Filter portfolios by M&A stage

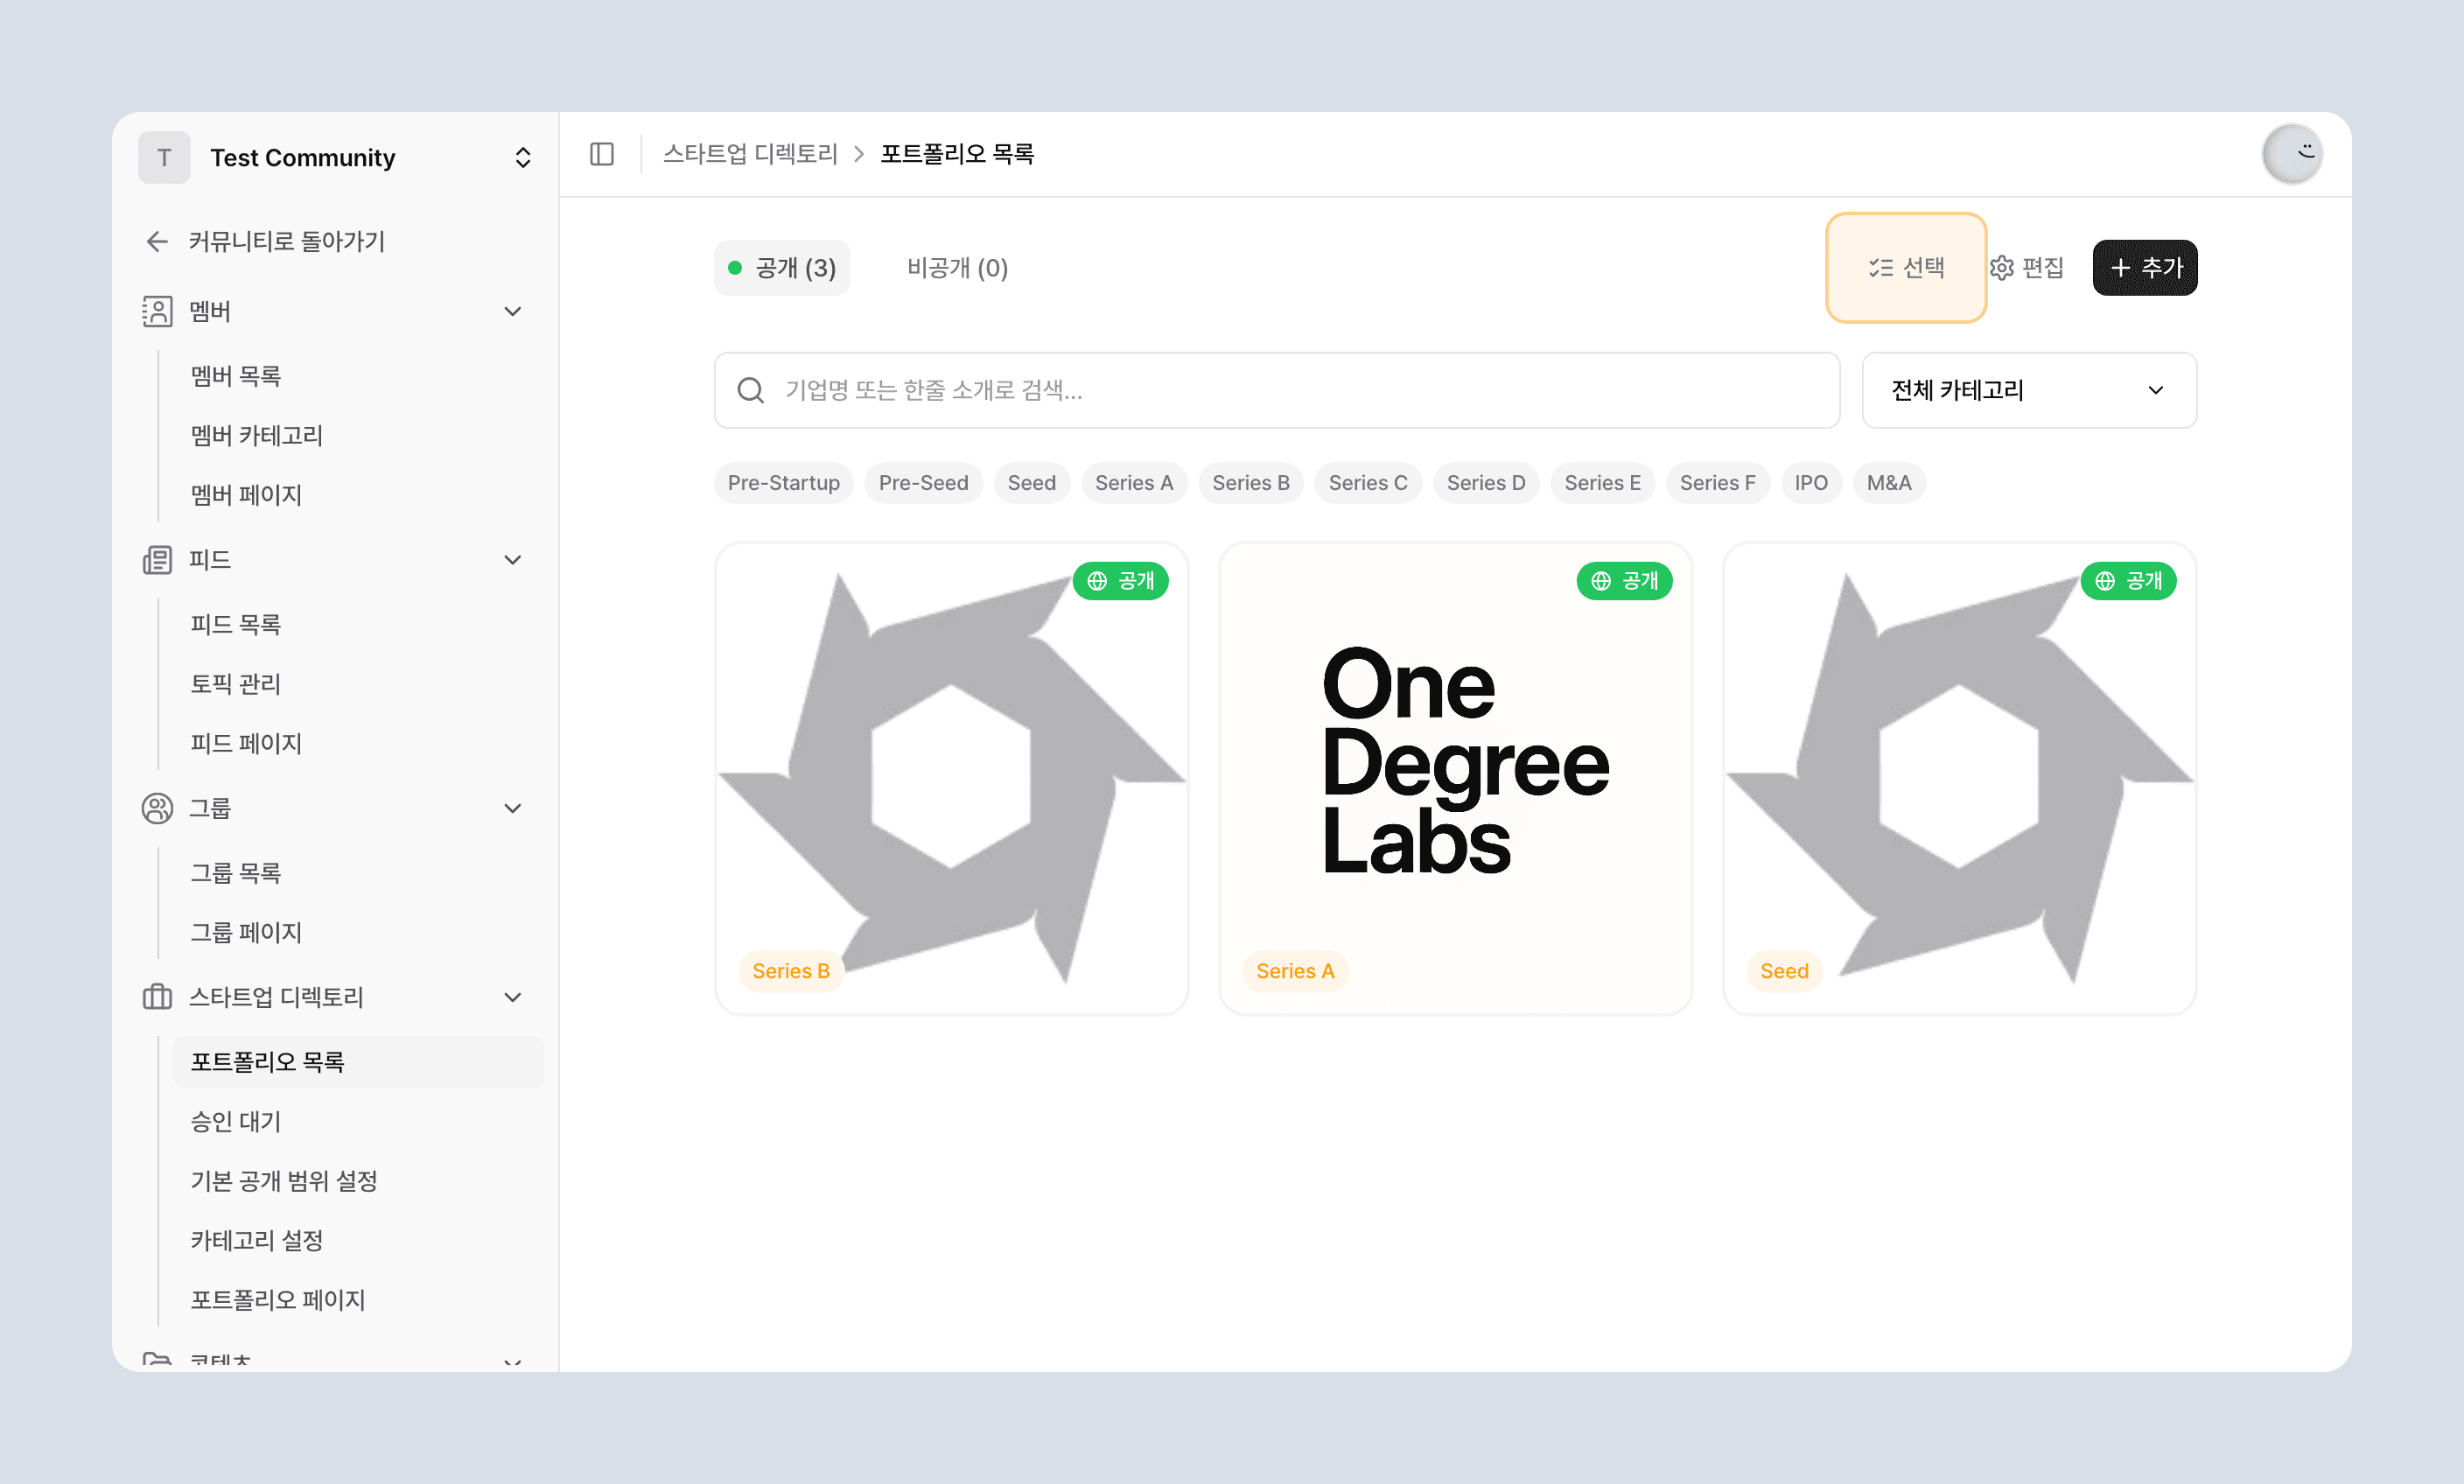[x=1889, y=483]
